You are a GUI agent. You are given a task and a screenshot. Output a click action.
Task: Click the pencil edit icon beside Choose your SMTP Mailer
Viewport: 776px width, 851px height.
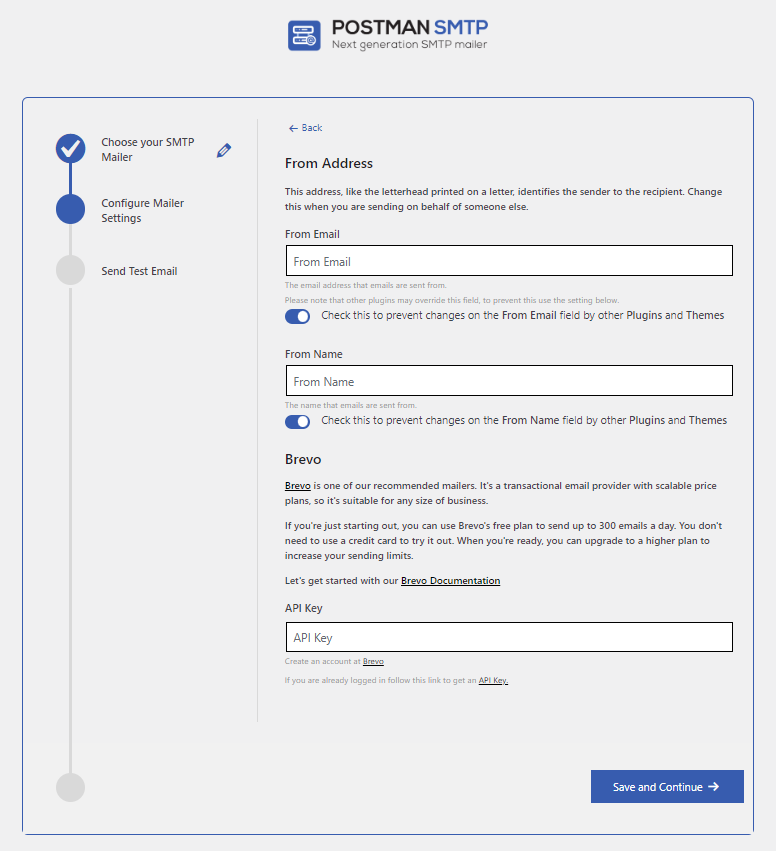[x=224, y=150]
